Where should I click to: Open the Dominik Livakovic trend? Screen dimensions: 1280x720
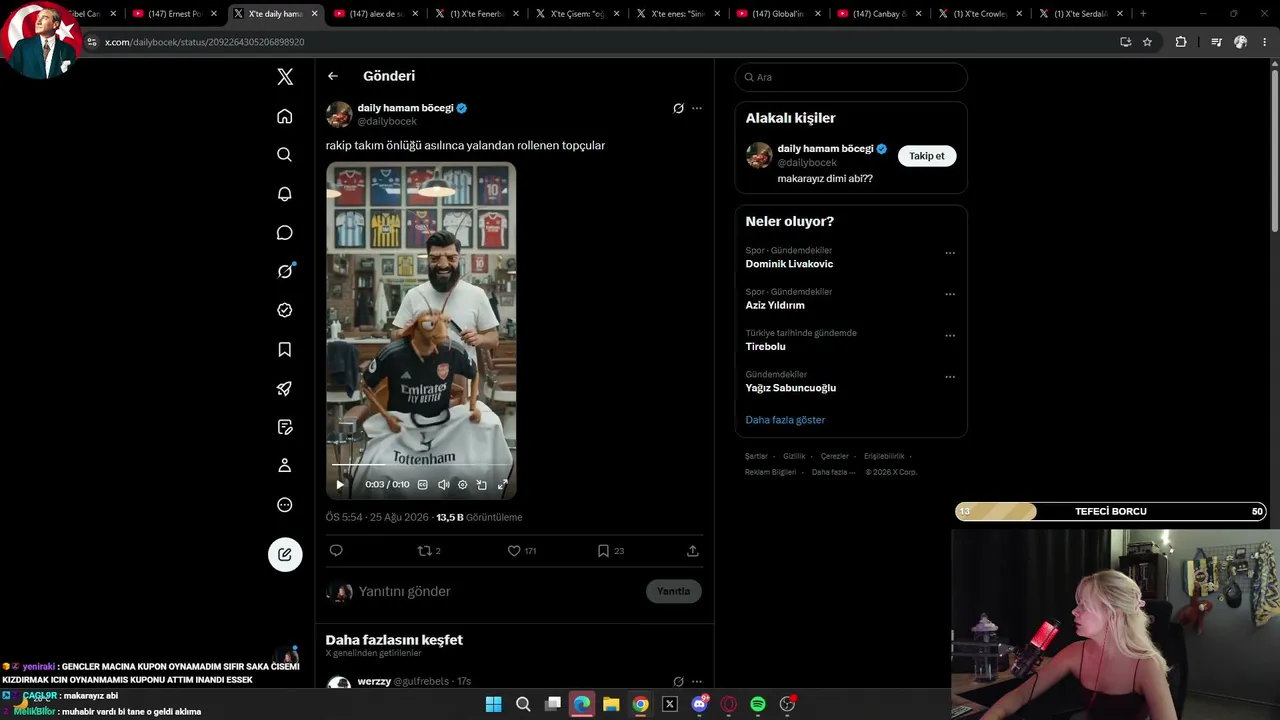coord(789,264)
